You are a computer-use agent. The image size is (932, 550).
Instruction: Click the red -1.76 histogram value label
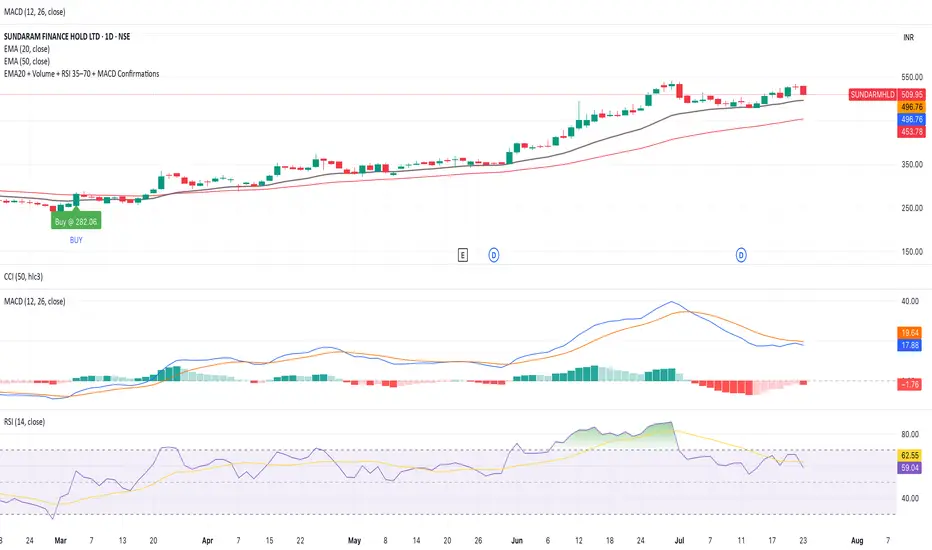pyautogui.click(x=909, y=384)
